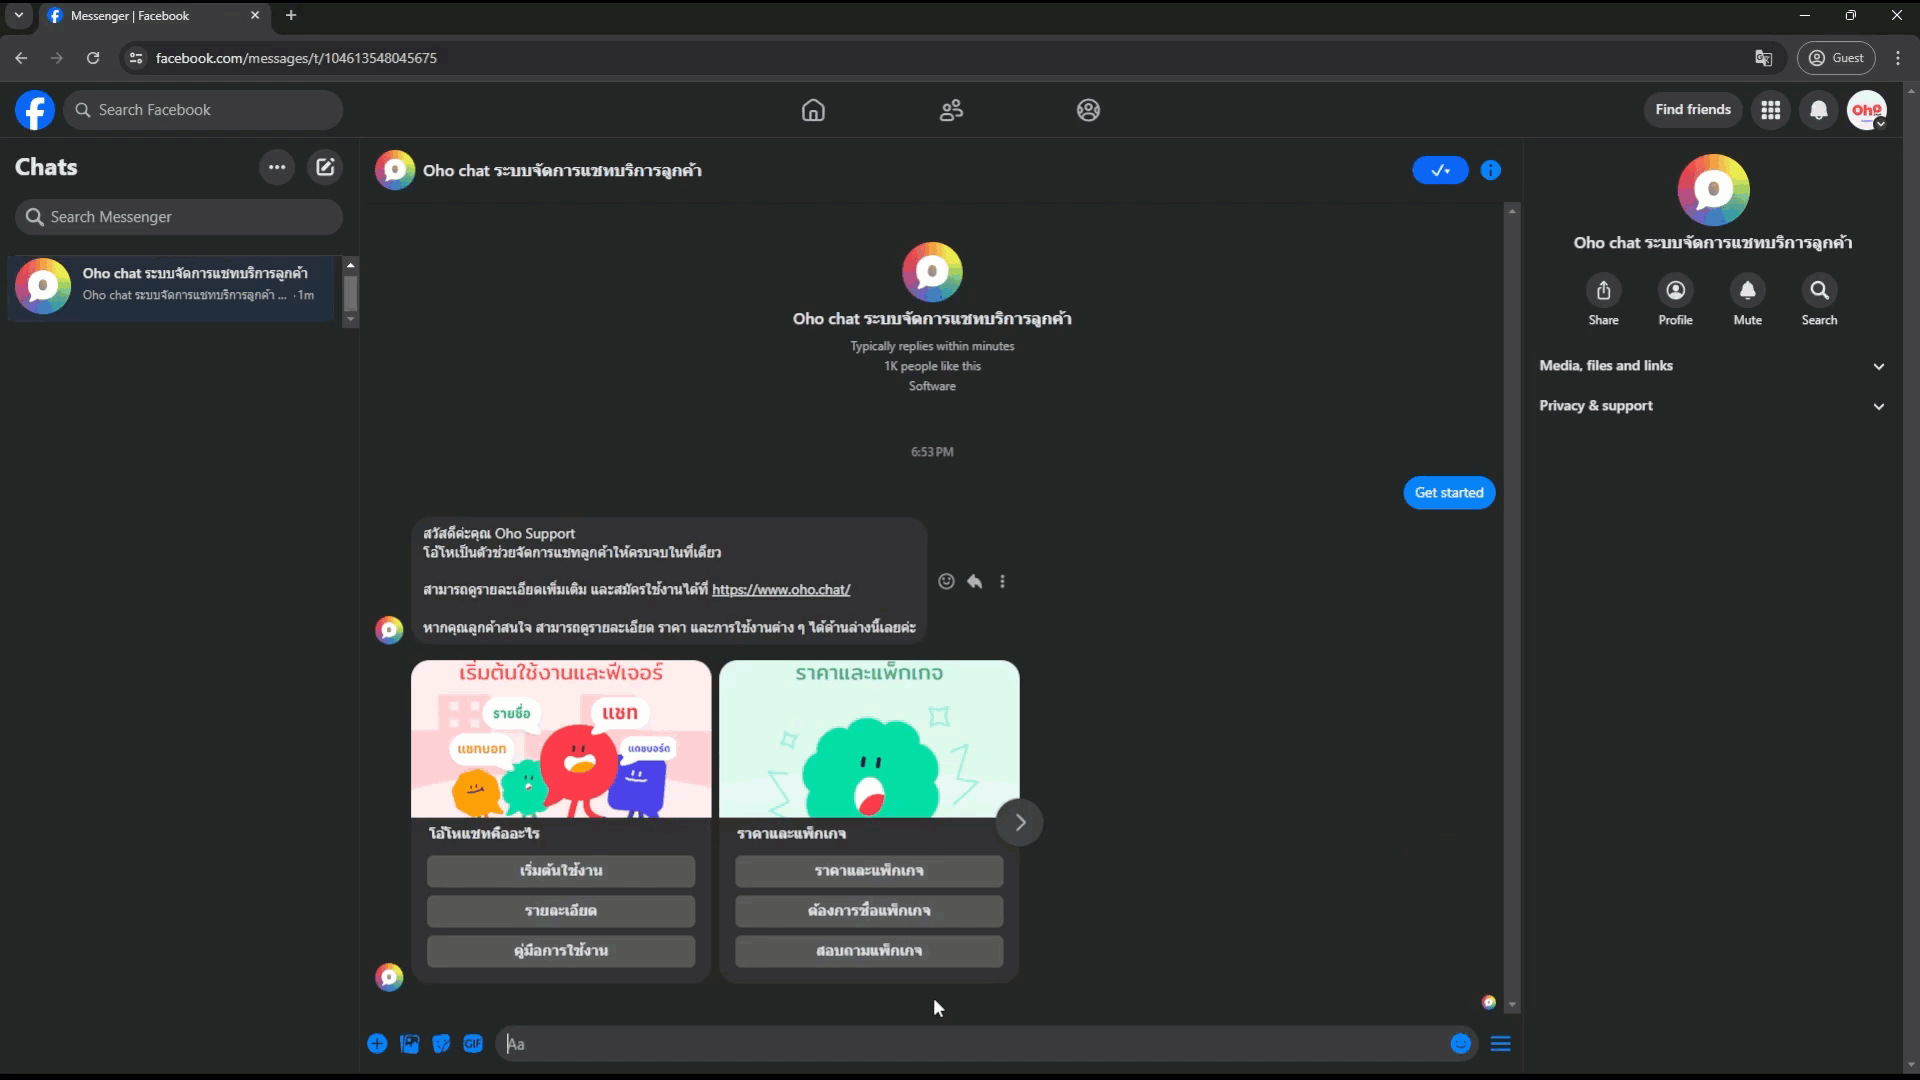This screenshot has width=1920, height=1080.
Task: Click the address bar URL
Action: click(x=296, y=58)
